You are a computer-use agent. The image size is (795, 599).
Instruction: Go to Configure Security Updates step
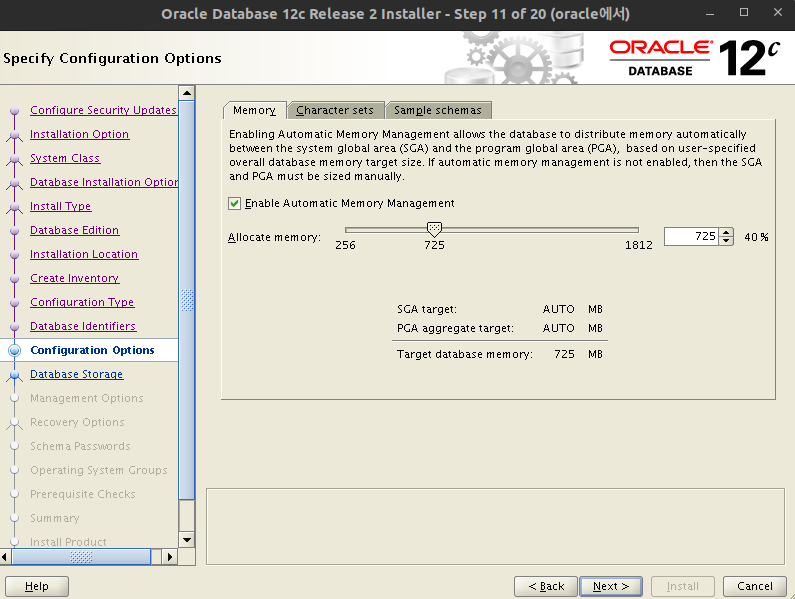103,110
